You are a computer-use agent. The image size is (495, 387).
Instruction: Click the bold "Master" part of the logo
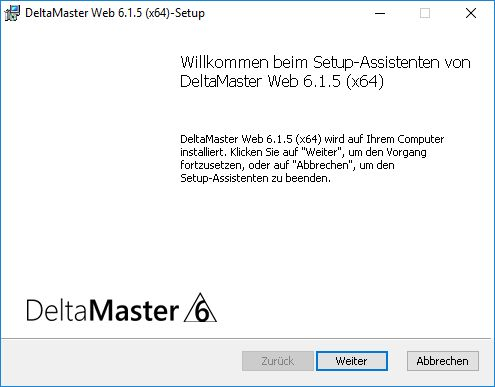134,310
